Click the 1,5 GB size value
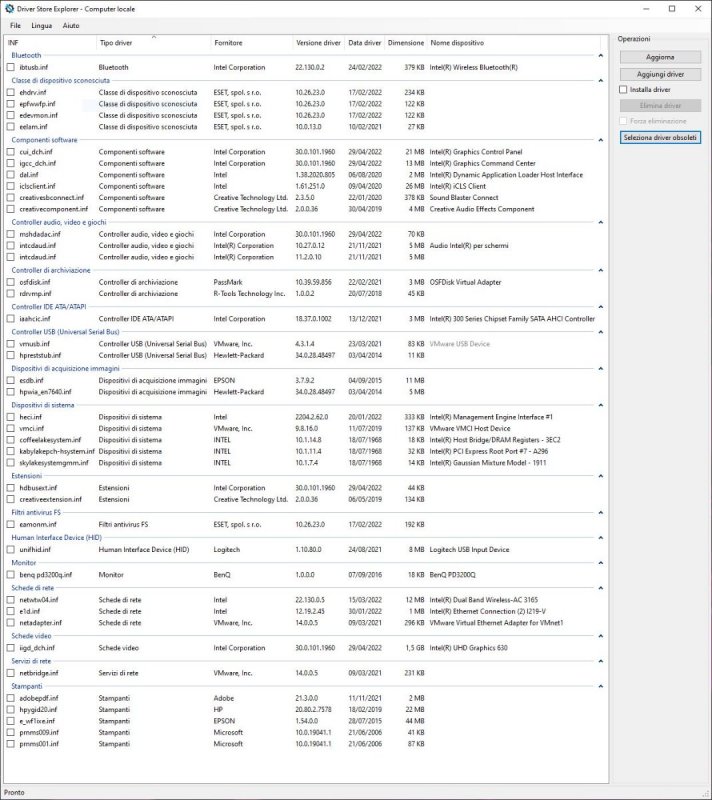The height and width of the screenshot is (800, 712). click(x=414, y=648)
